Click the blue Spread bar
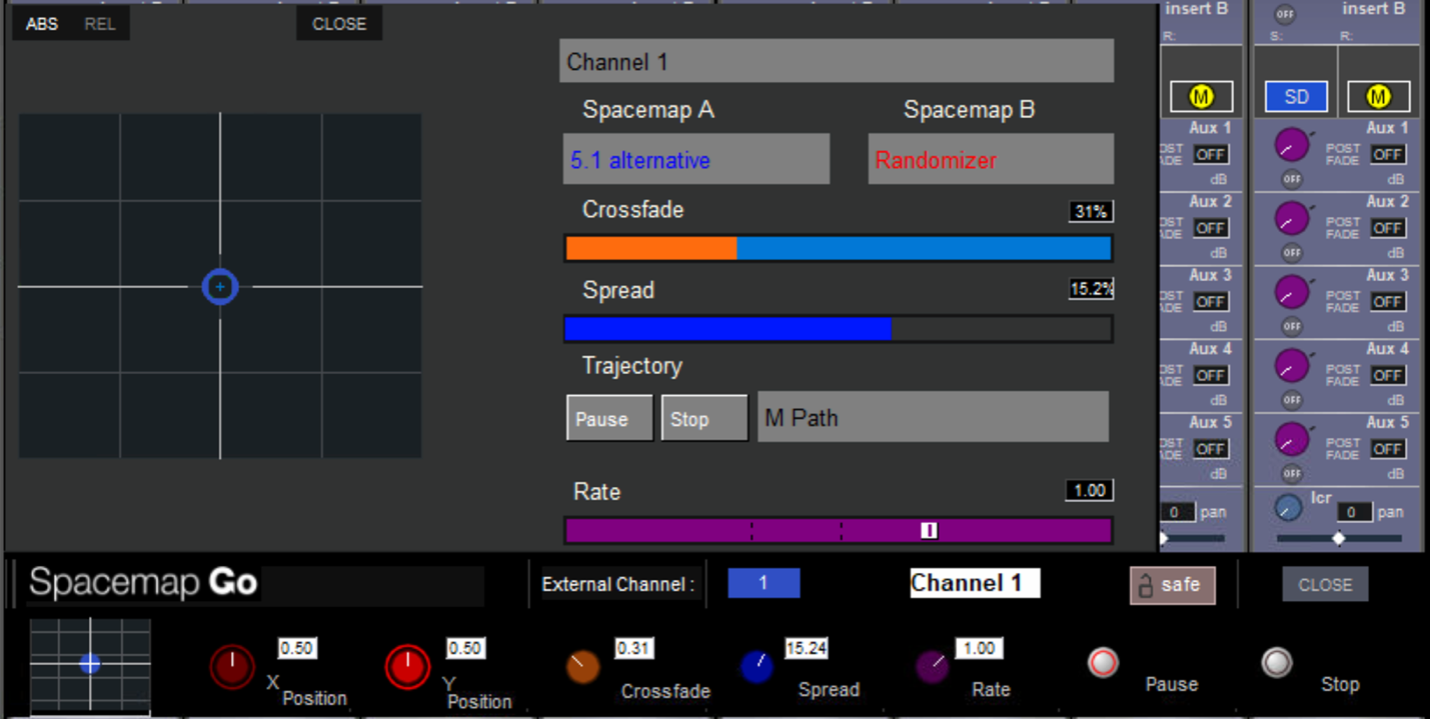1430x724 pixels. [838, 329]
